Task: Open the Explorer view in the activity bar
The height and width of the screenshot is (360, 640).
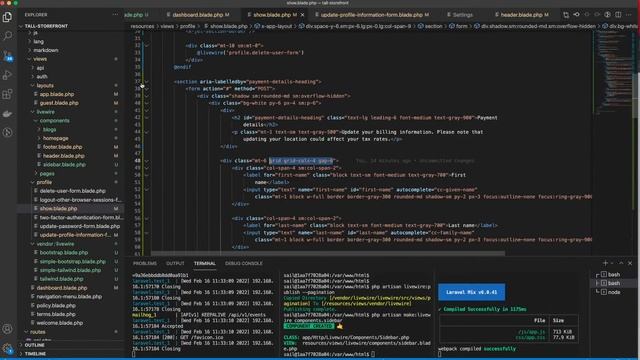Action: click(x=7, y=17)
